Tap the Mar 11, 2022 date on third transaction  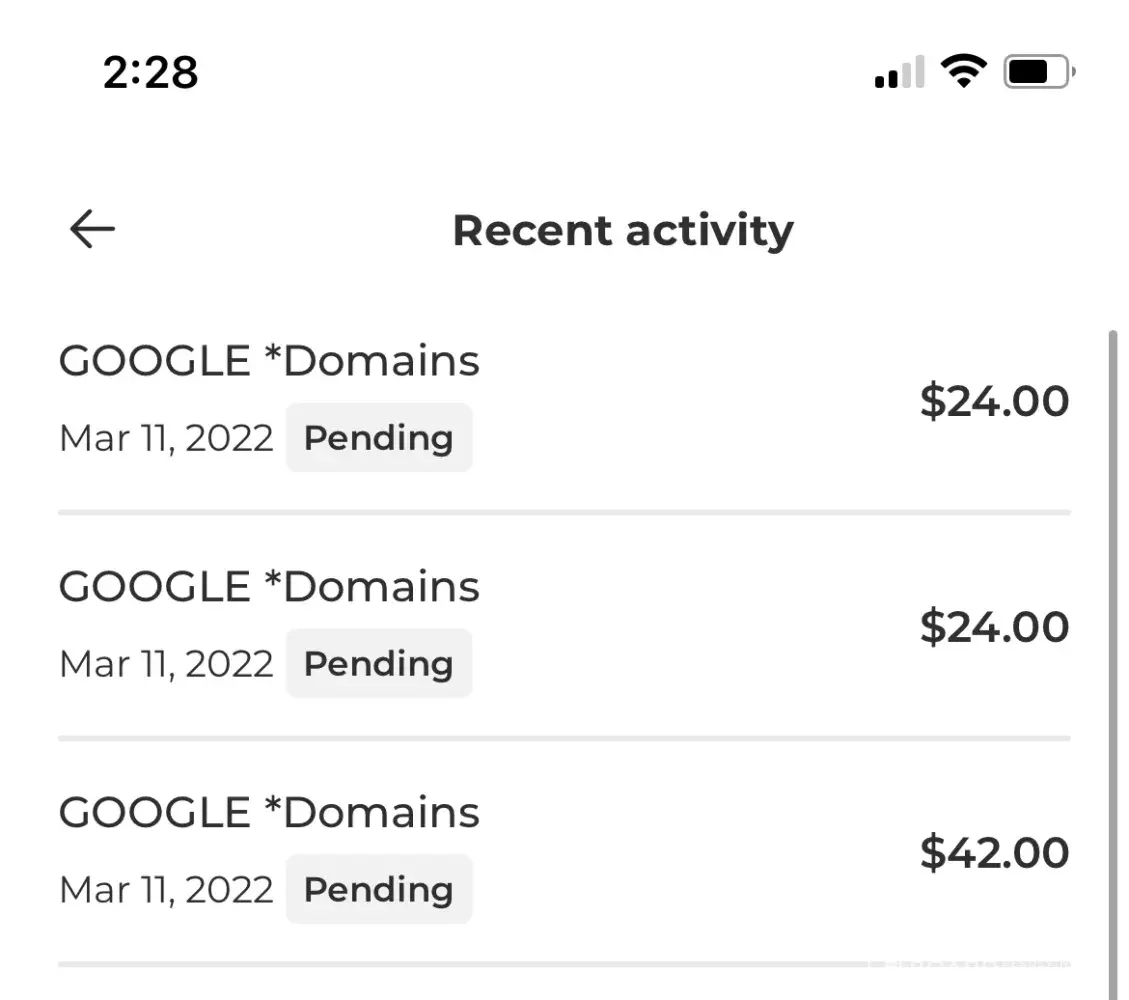tap(166, 891)
